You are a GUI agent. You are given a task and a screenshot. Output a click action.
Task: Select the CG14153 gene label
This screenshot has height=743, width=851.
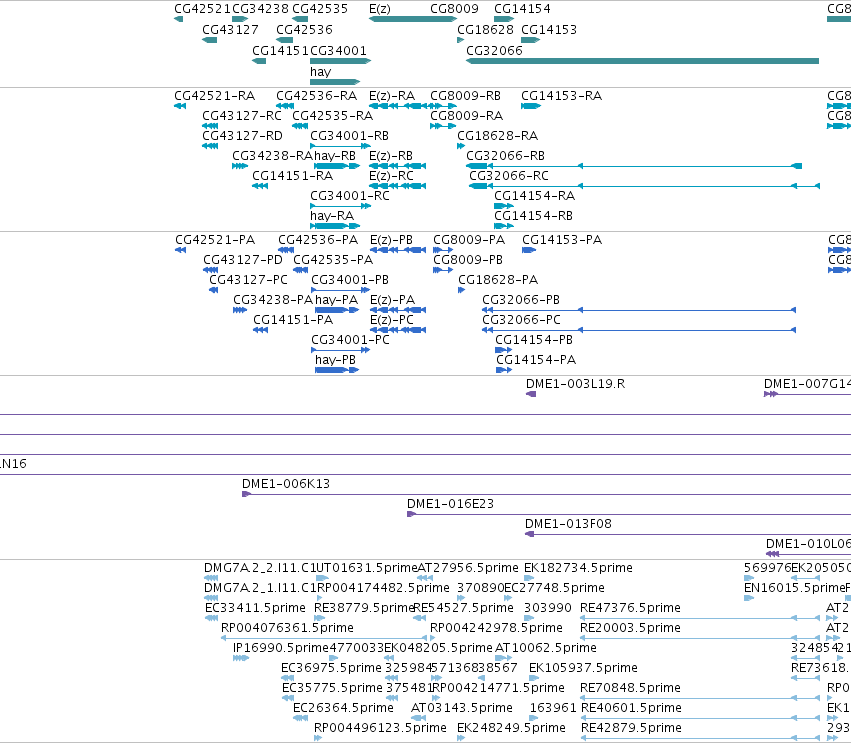(x=549, y=29)
